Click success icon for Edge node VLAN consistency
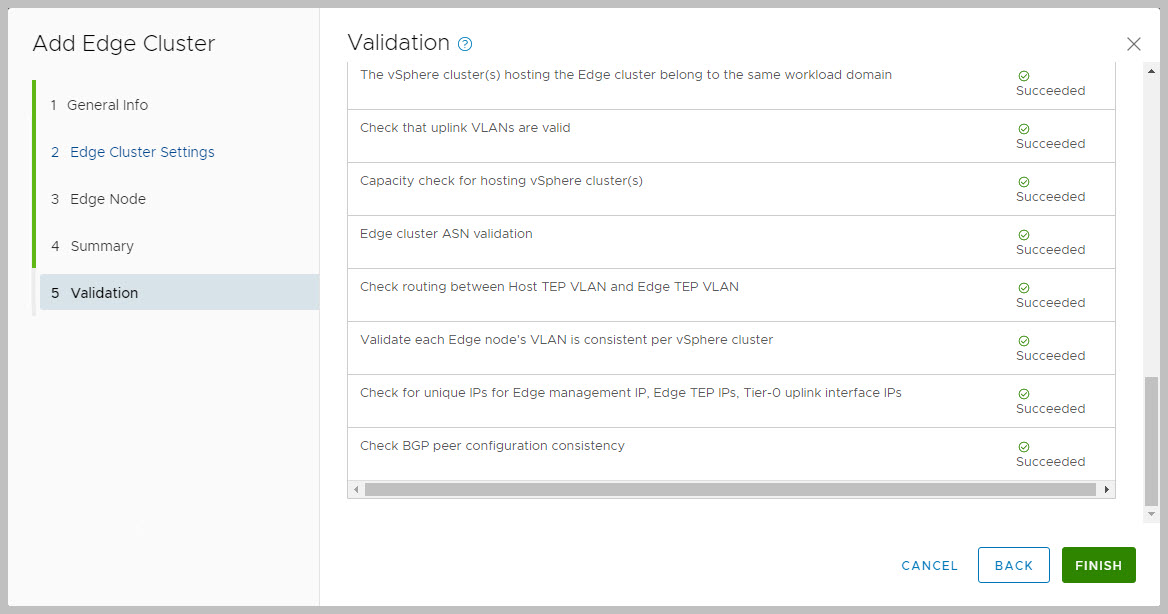Screen dimensions: 1168x614 point(1023,341)
